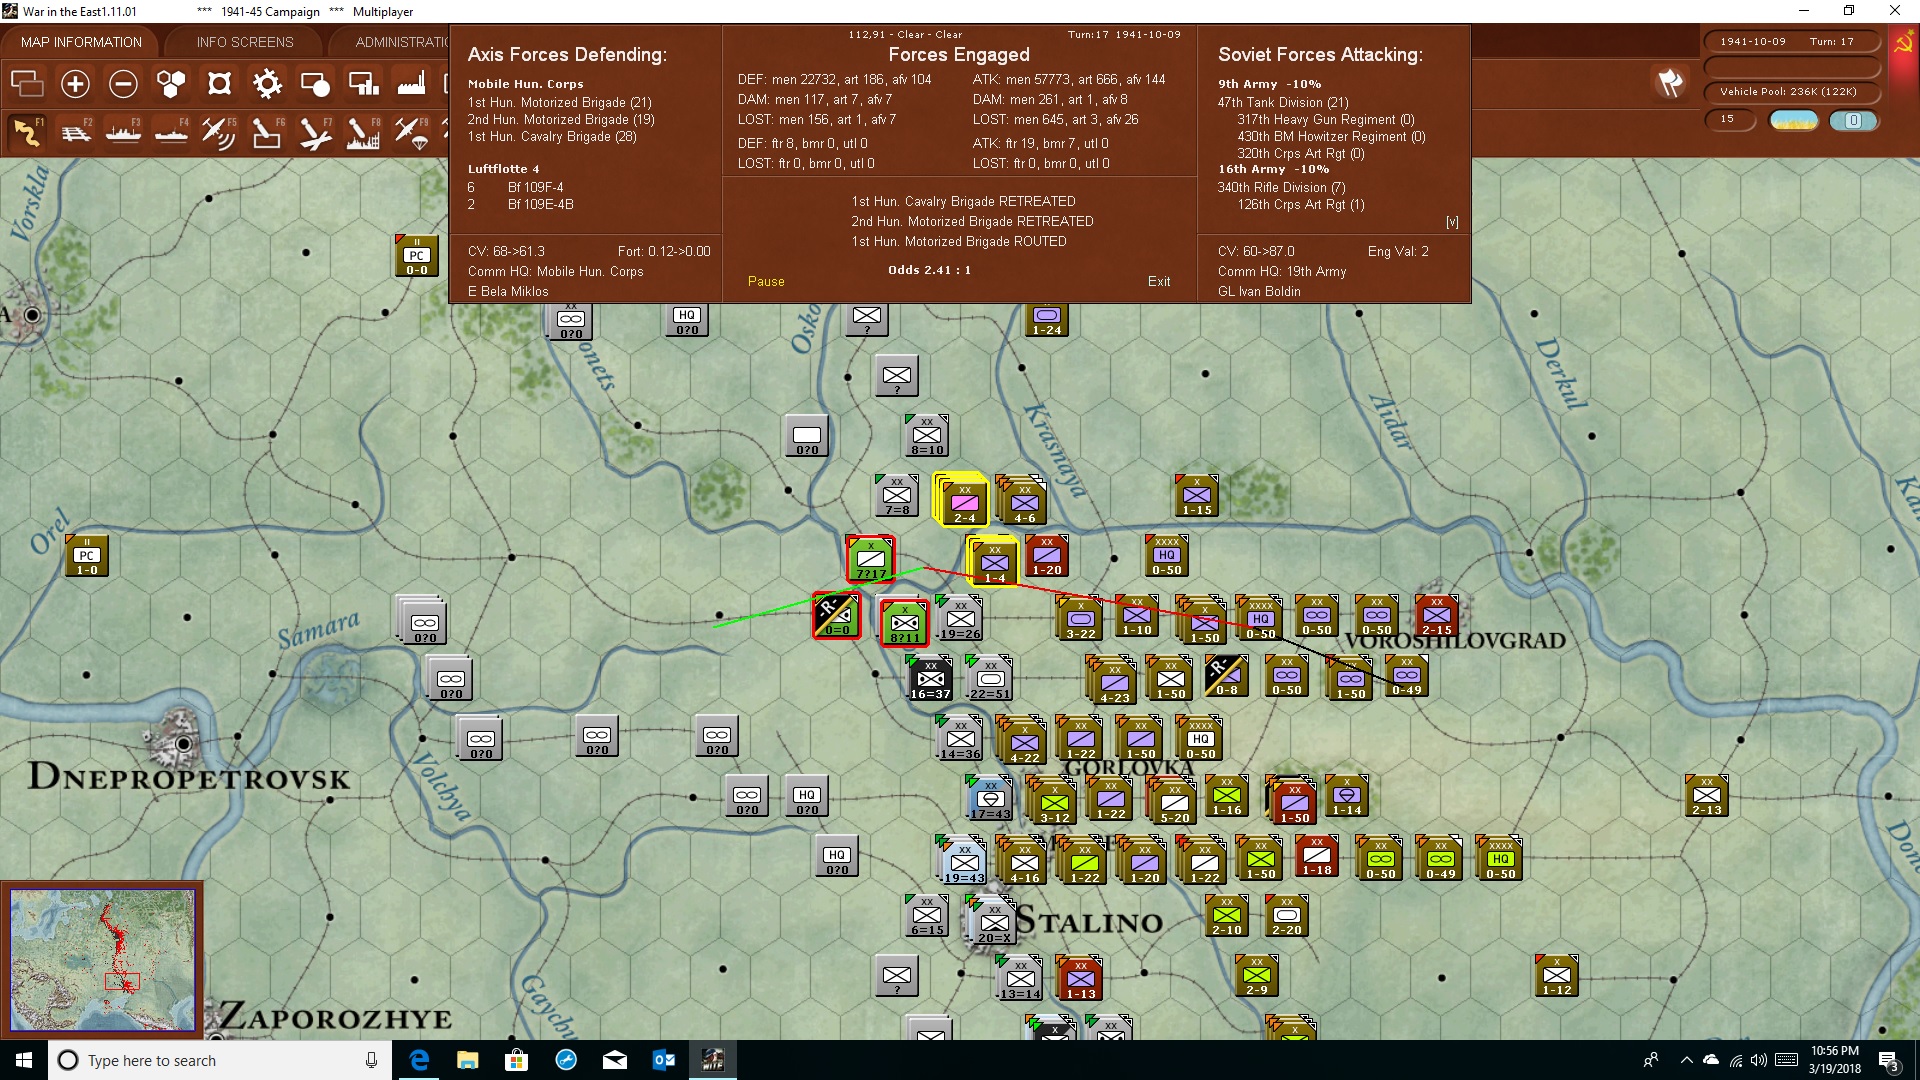
Task: Open the ADMINISTRATION tab
Action: (x=401, y=42)
